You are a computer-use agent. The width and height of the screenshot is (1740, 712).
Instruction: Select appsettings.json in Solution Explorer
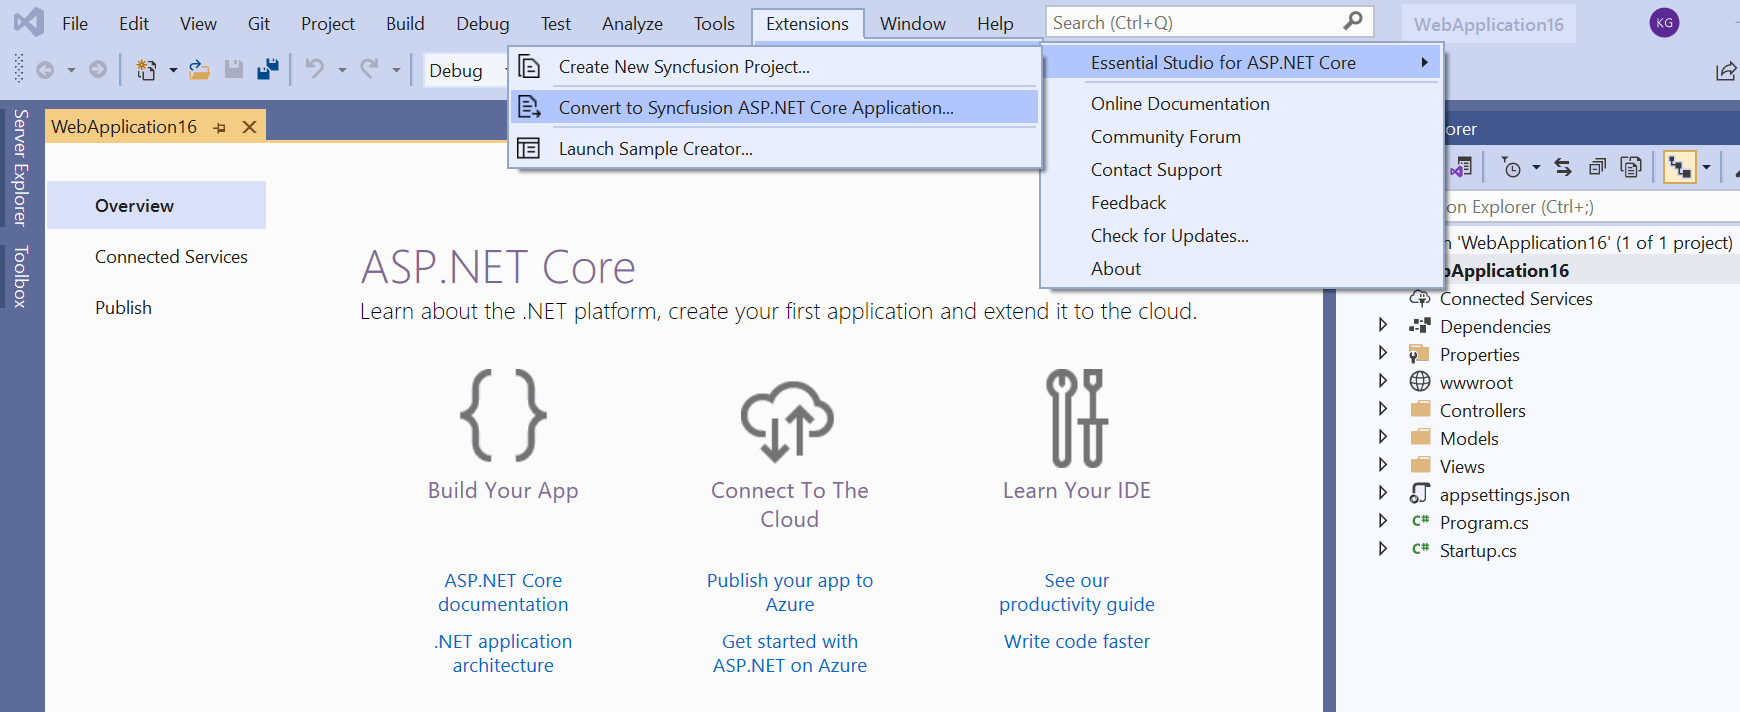pyautogui.click(x=1504, y=494)
